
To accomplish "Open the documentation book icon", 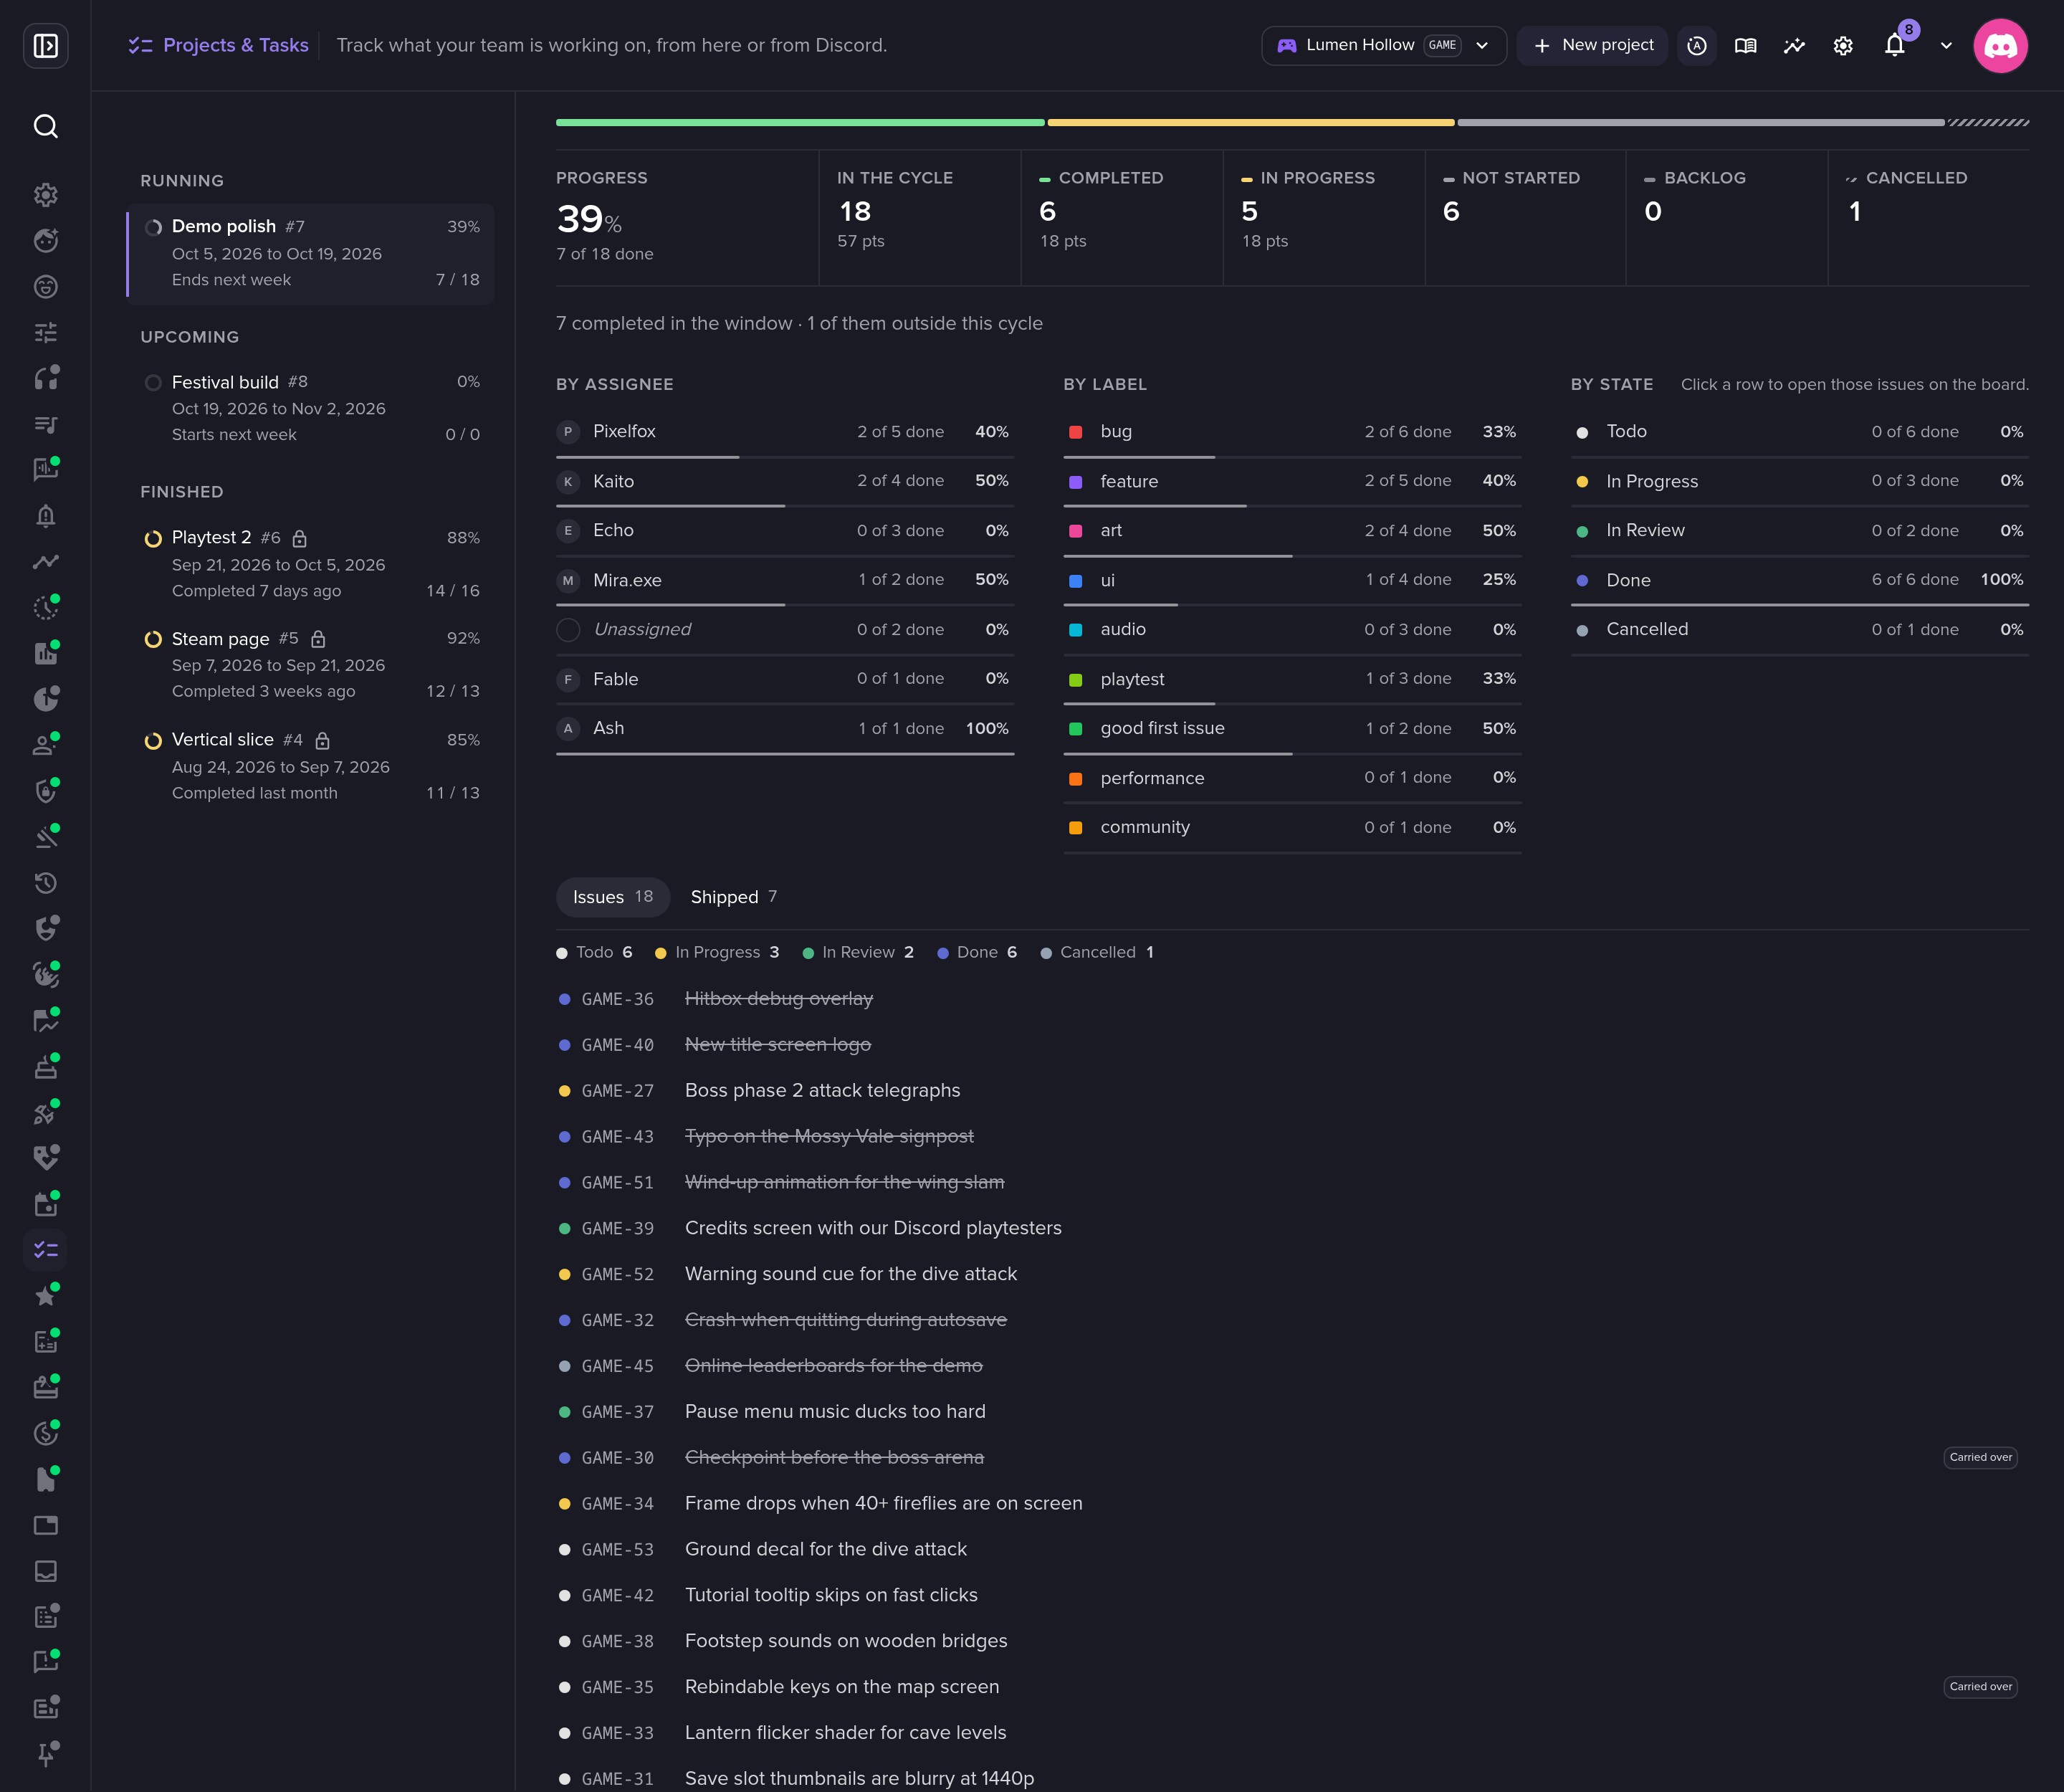I will [1745, 46].
